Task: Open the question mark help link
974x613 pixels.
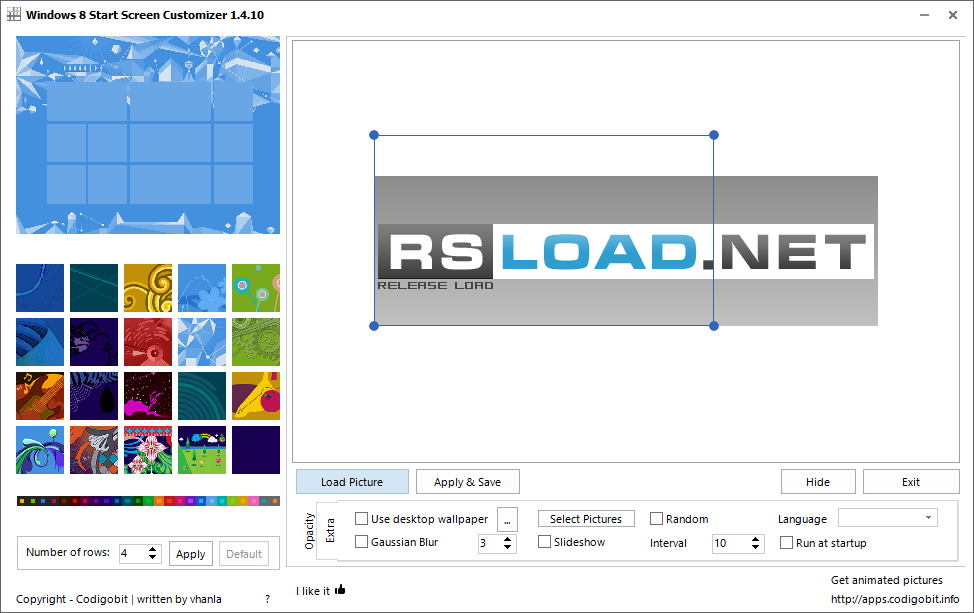Action: pos(268,599)
